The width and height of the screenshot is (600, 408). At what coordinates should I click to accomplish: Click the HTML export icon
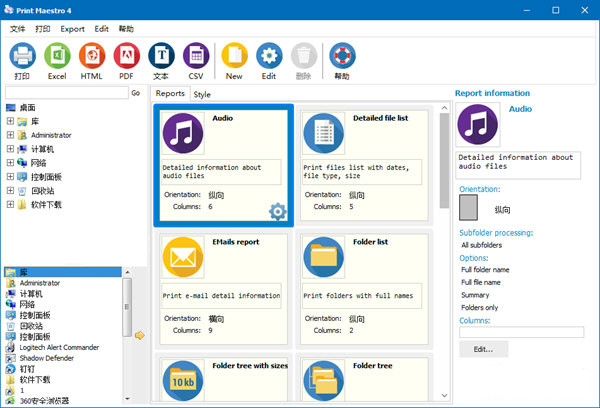(x=92, y=56)
